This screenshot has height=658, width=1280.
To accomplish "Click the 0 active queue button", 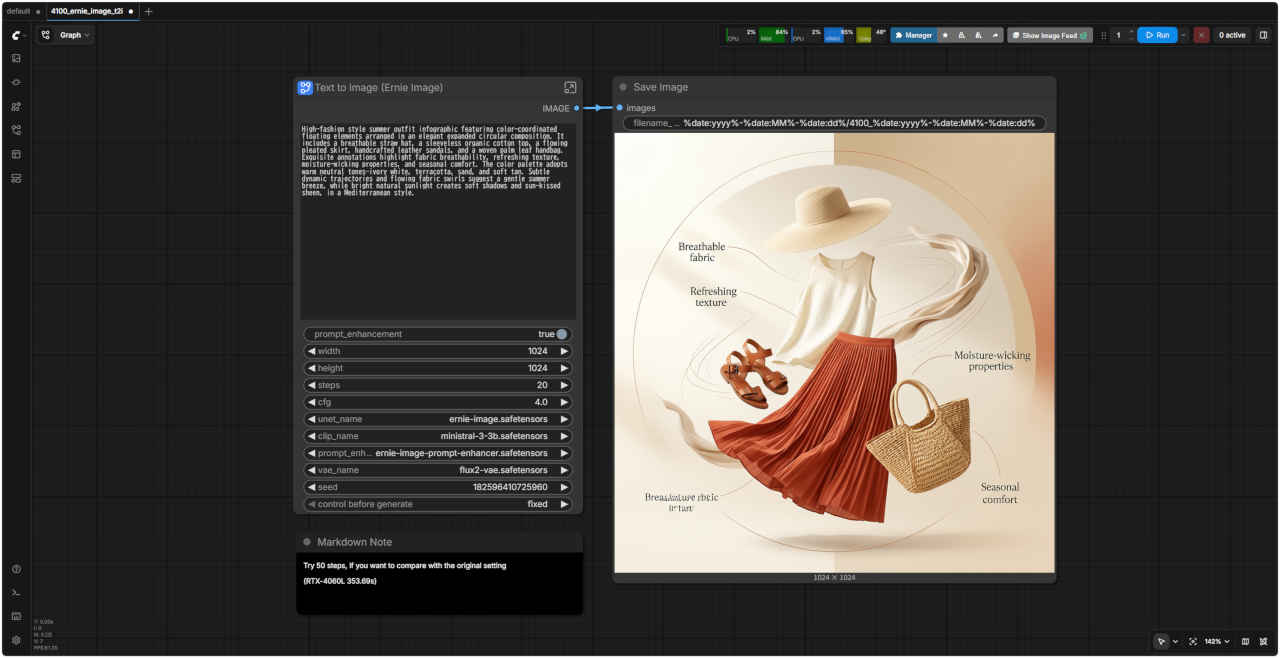I will pyautogui.click(x=1231, y=35).
